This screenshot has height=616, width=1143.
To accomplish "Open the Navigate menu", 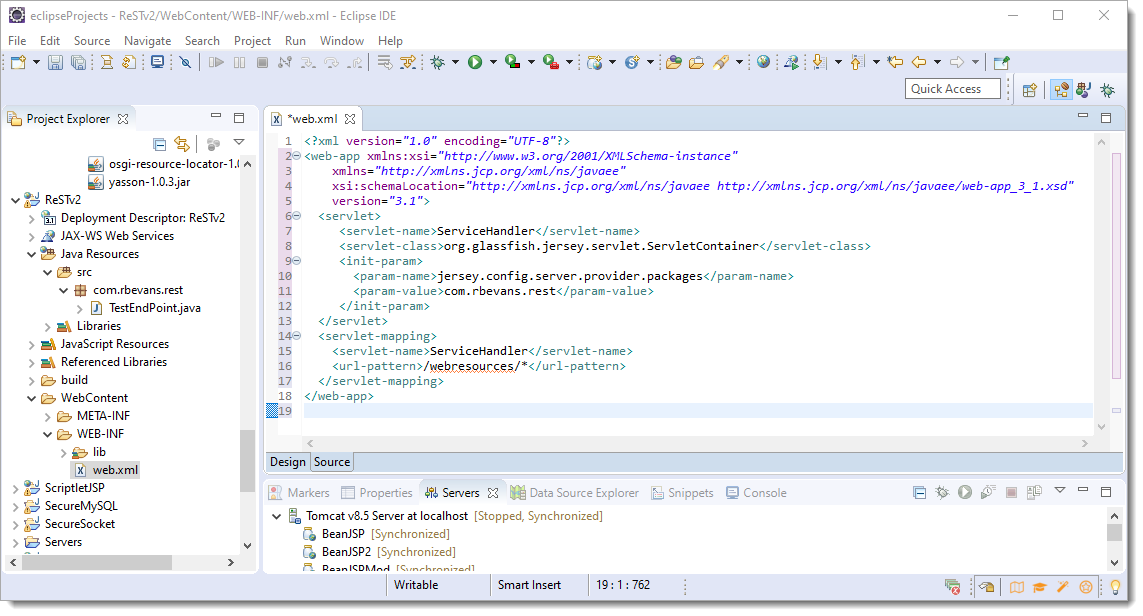I will point(147,41).
